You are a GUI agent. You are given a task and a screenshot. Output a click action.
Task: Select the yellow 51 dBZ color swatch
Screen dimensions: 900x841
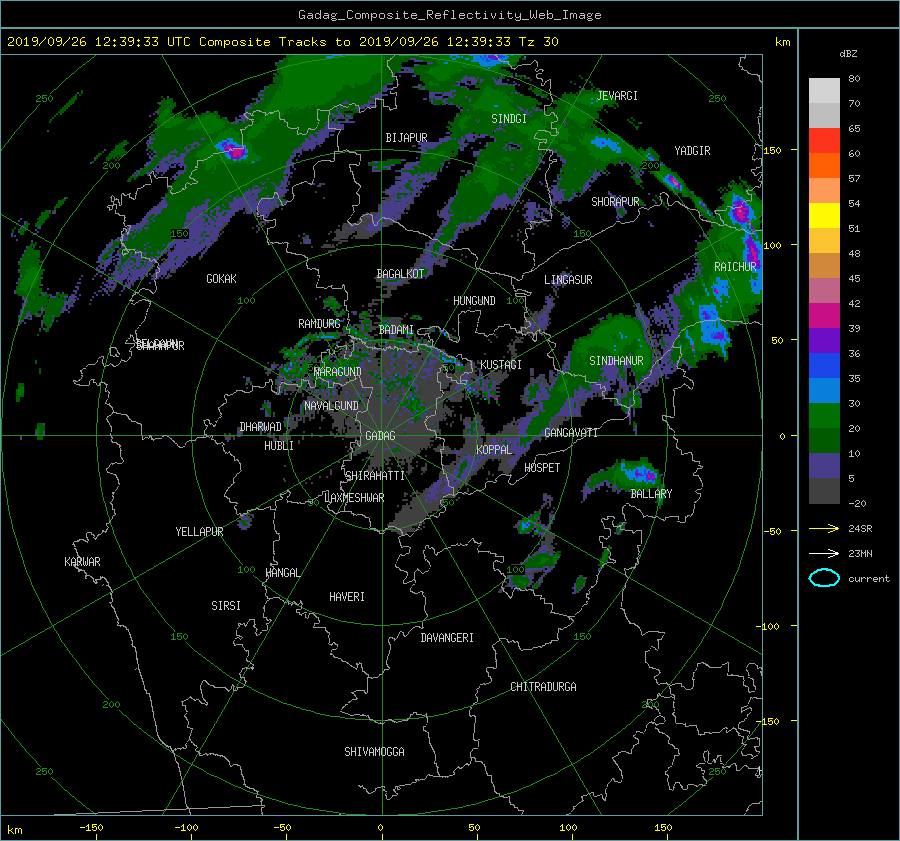click(824, 216)
